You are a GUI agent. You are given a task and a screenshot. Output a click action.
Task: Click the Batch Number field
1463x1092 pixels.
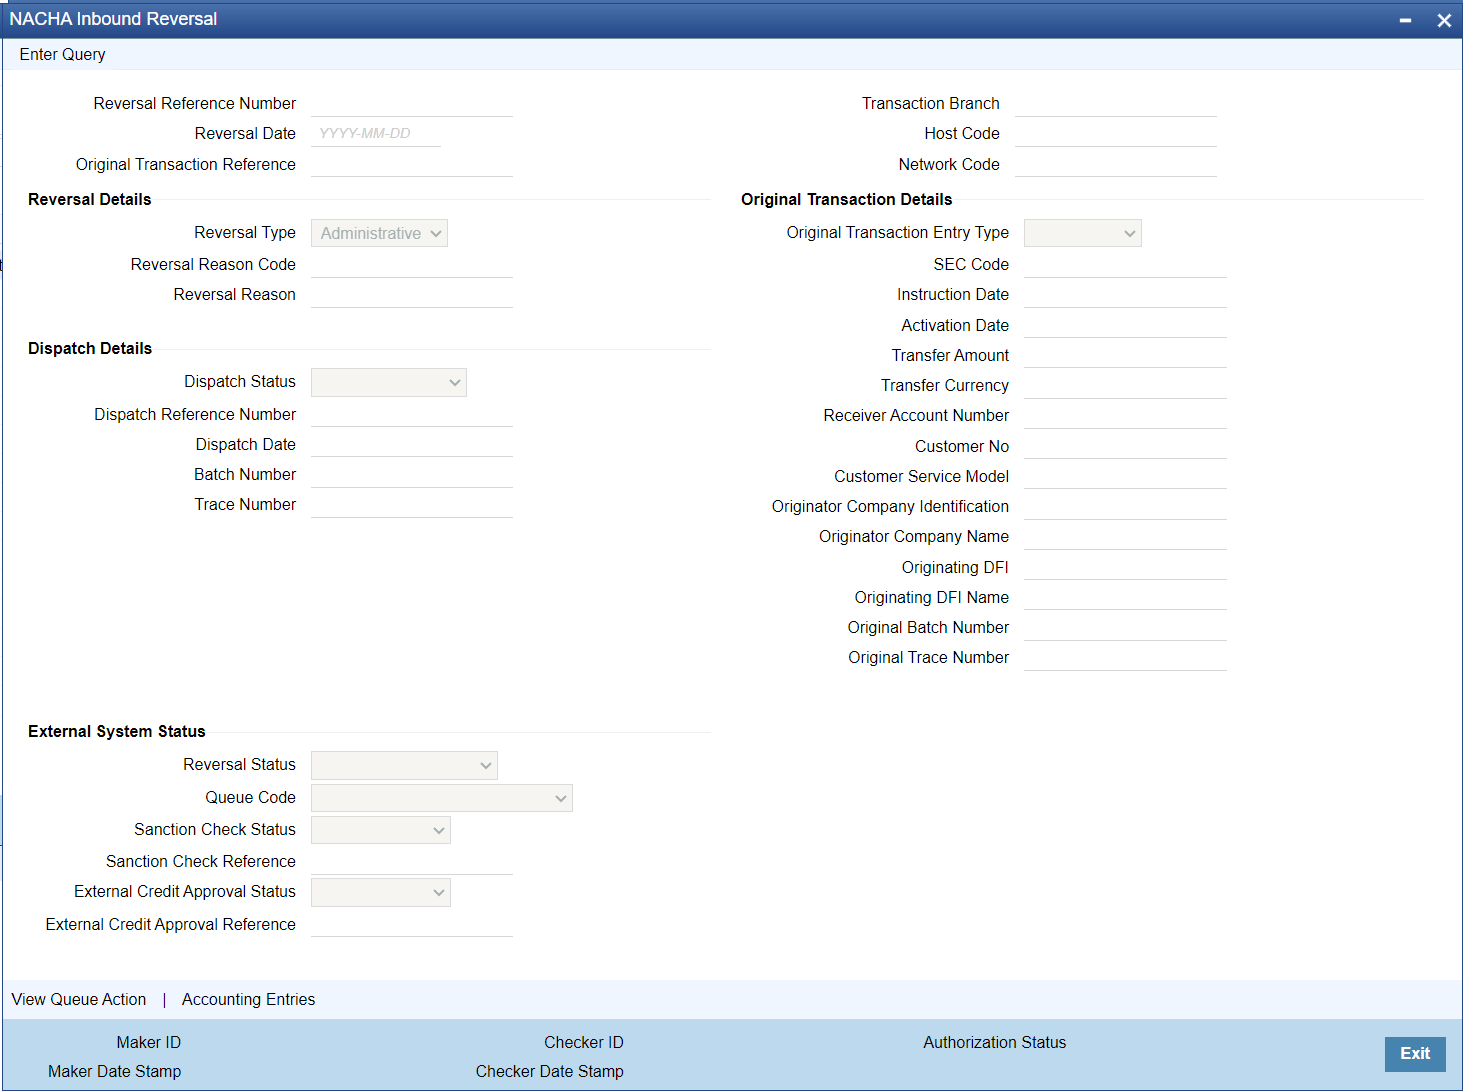[x=412, y=474]
